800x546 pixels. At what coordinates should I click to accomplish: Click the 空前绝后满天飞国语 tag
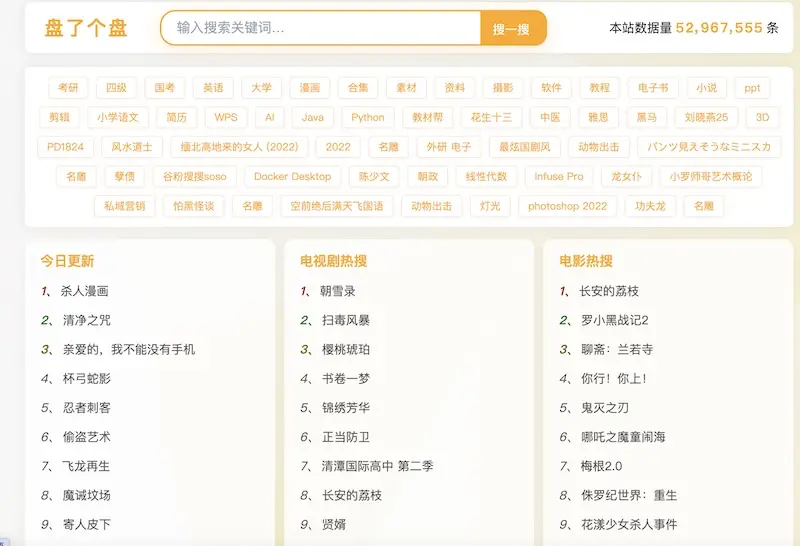tap(337, 206)
